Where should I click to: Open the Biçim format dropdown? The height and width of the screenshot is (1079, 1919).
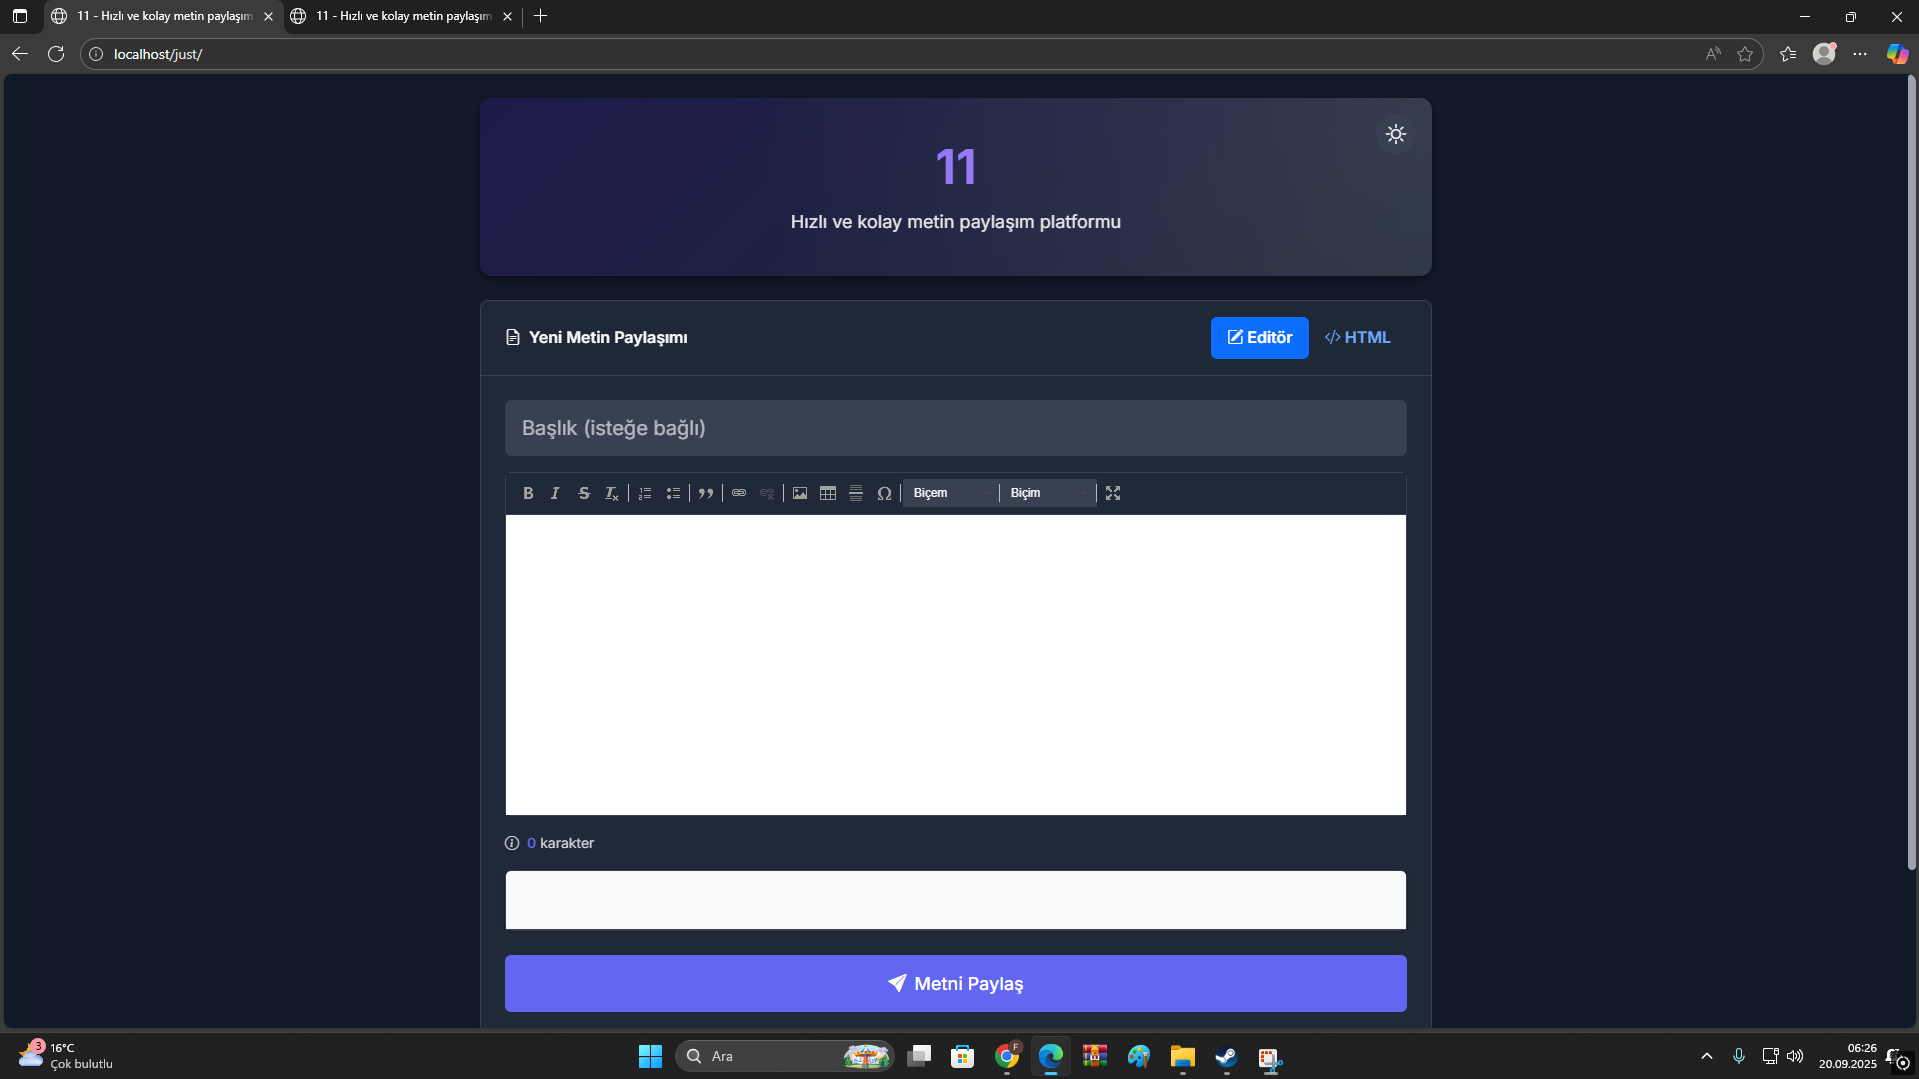[x=1047, y=493]
